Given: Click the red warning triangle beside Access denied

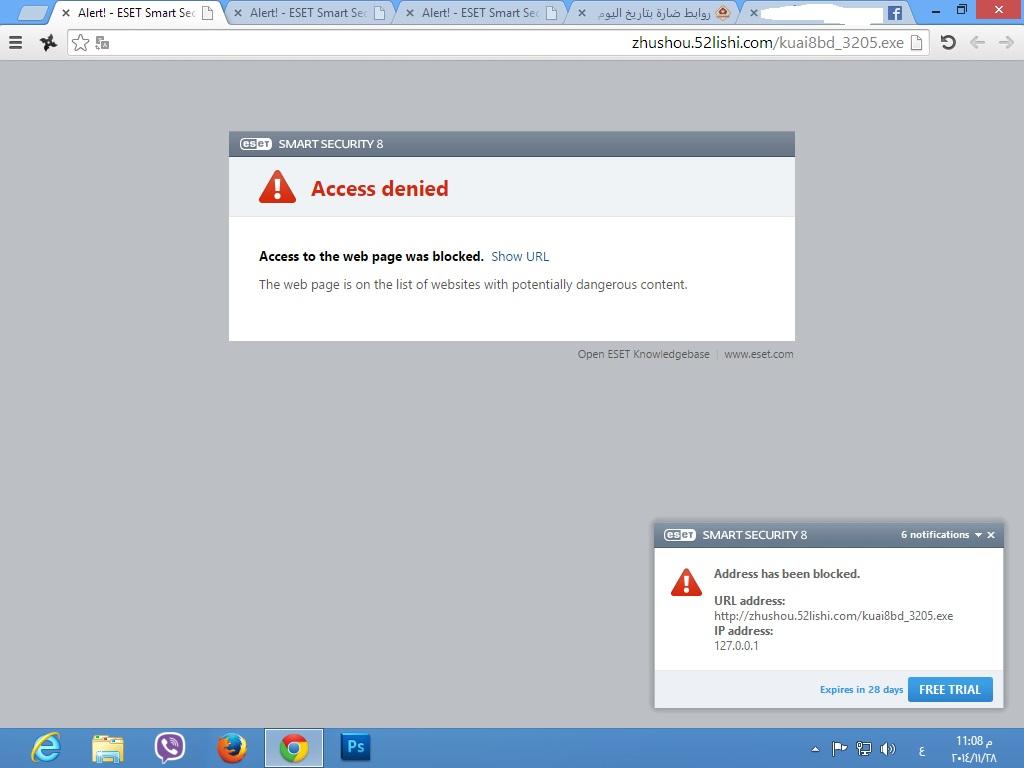Looking at the screenshot, I should 277,187.
